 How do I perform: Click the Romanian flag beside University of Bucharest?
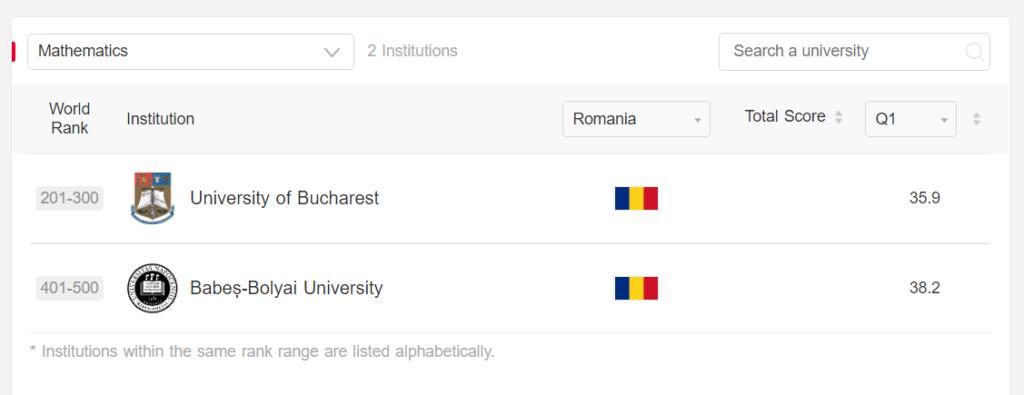tap(636, 198)
